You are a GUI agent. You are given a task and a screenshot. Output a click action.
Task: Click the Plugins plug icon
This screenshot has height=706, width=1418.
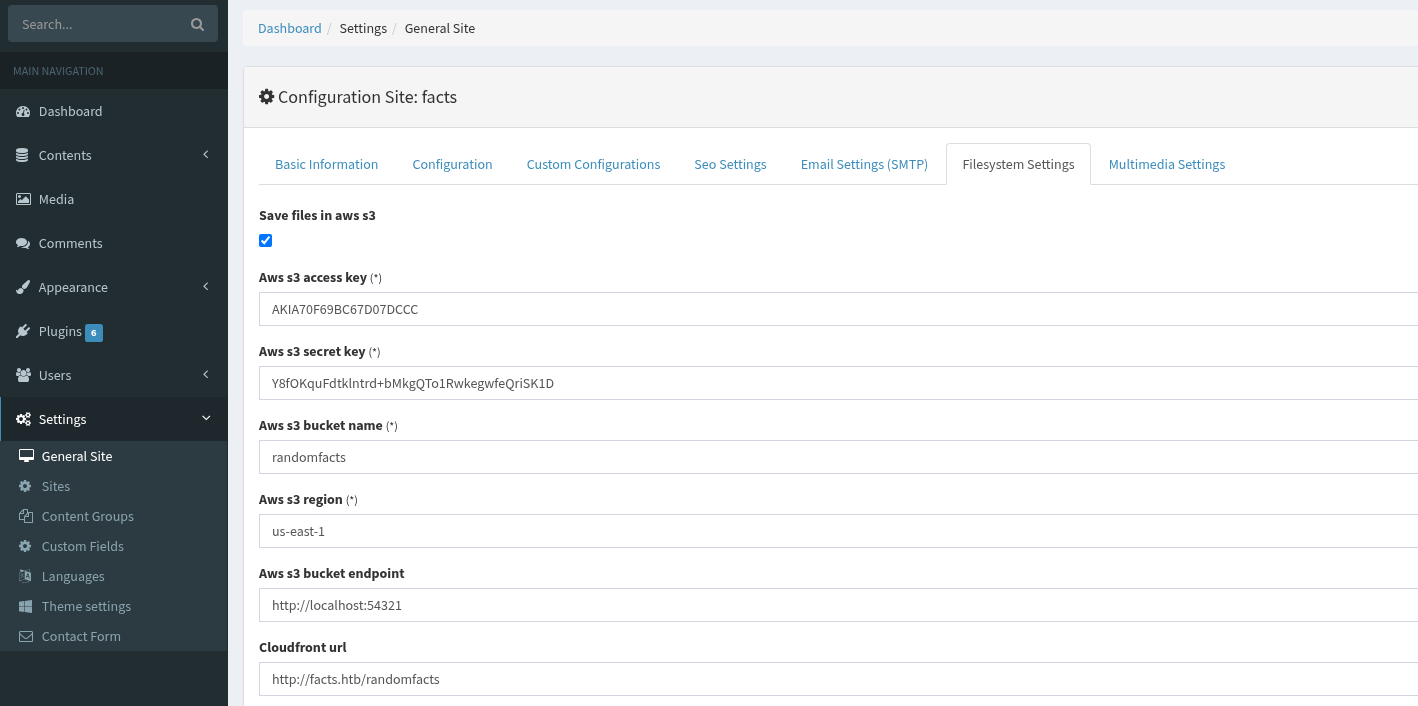coord(23,331)
